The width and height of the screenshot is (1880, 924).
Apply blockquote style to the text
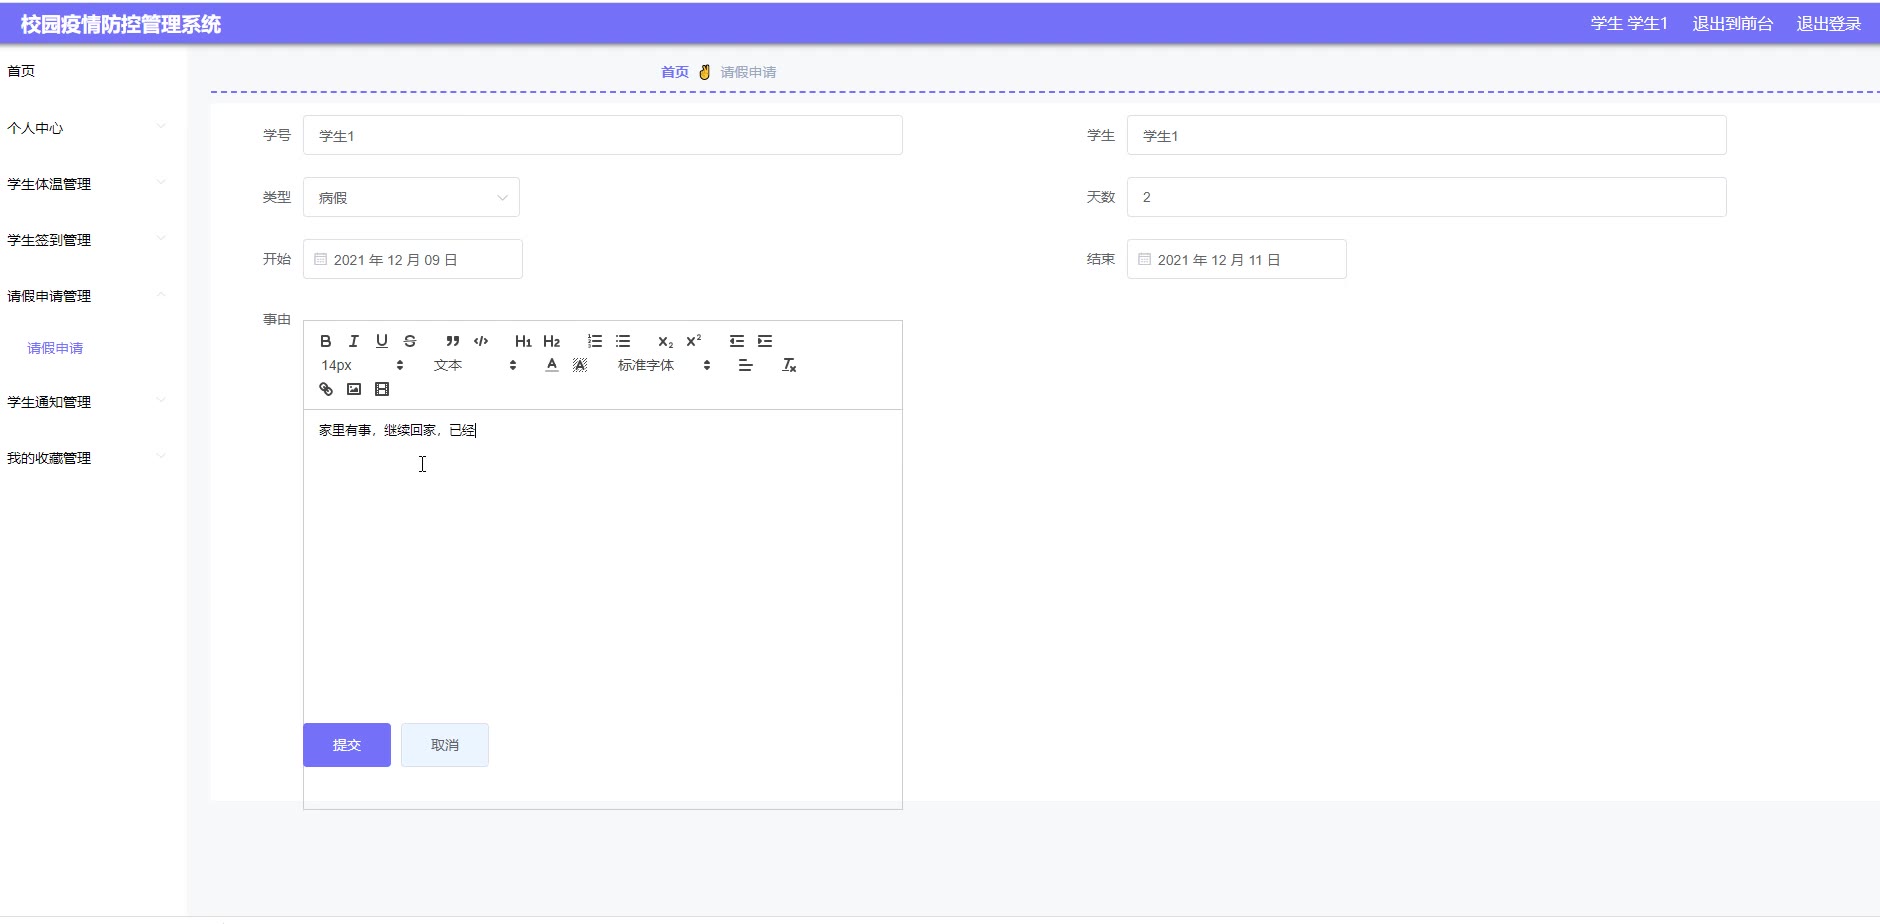pos(453,341)
